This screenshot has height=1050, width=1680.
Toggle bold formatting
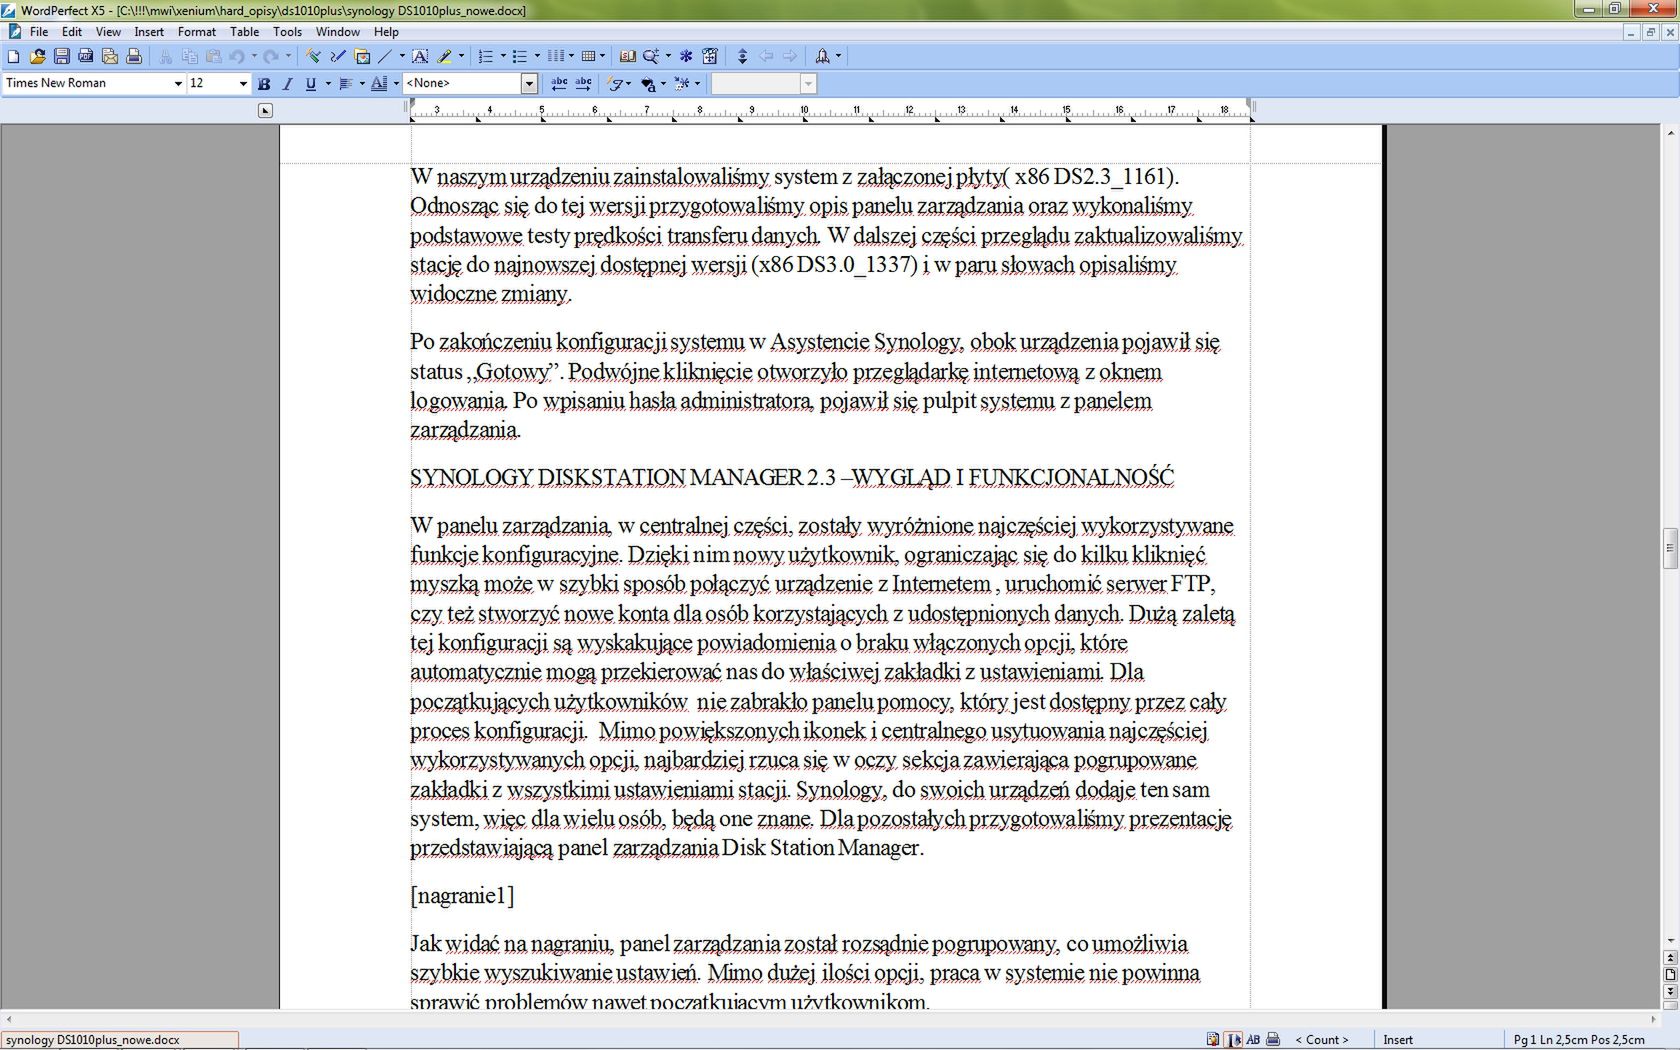[x=264, y=84]
